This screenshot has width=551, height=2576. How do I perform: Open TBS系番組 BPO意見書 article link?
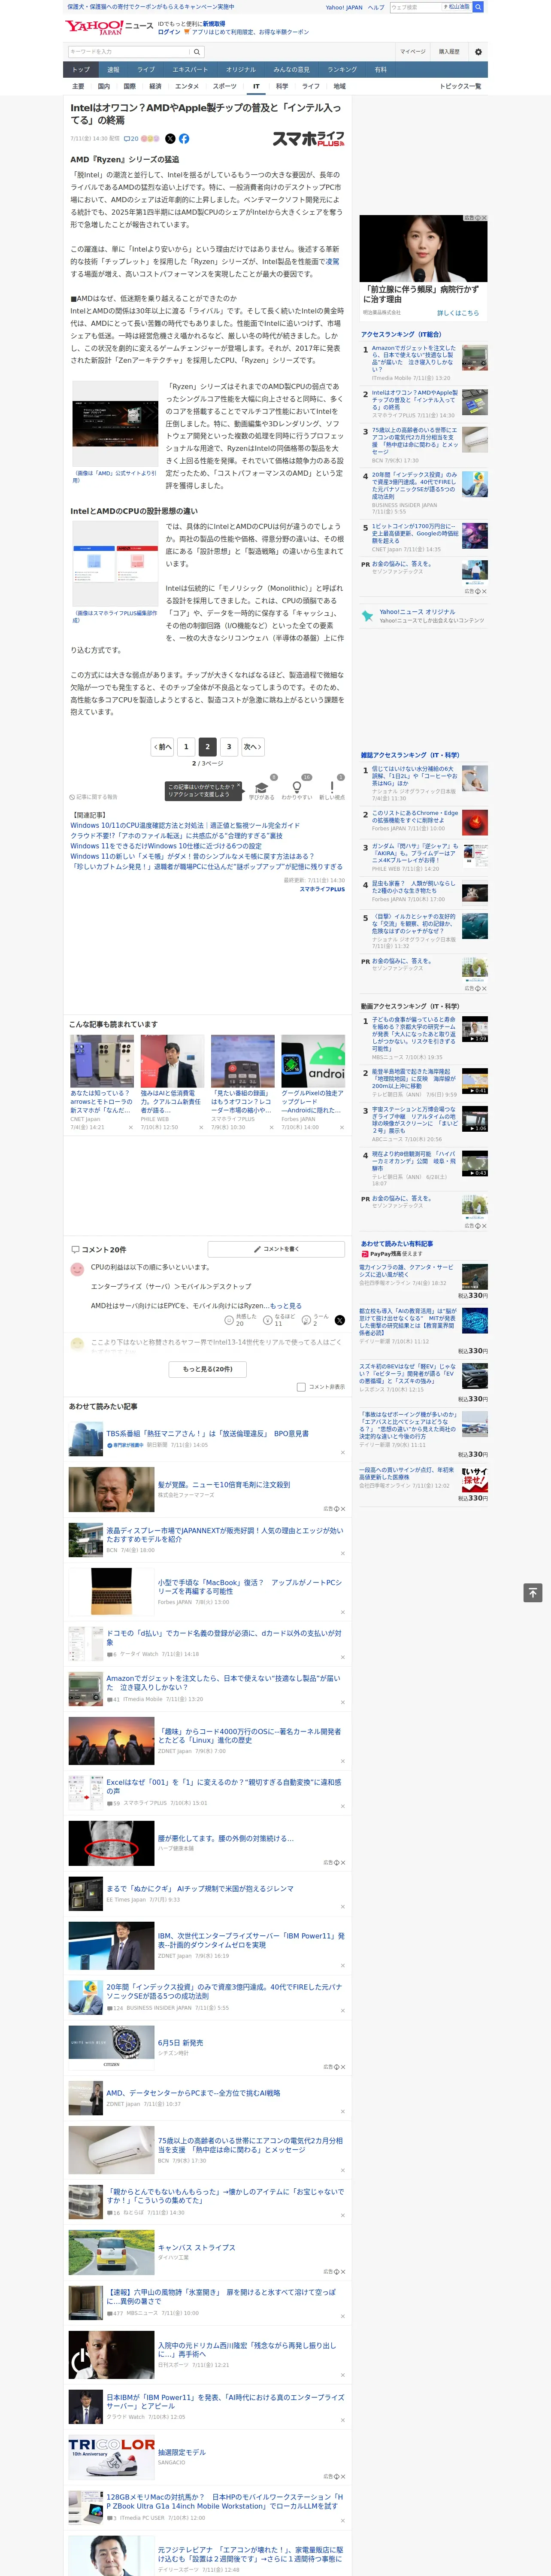pyautogui.click(x=208, y=1433)
